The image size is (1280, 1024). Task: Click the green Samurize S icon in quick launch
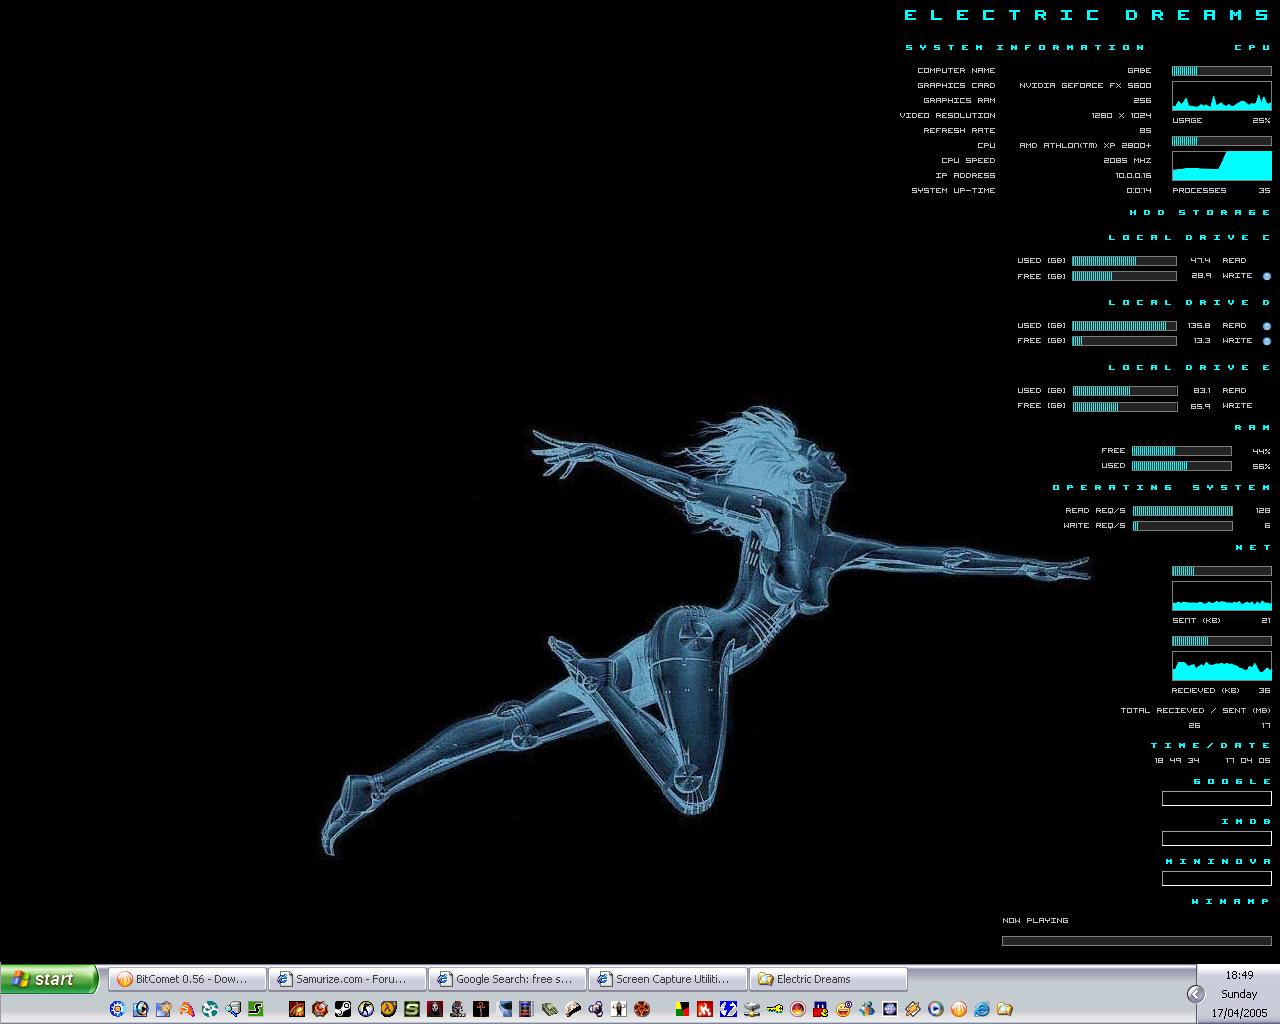pyautogui.click(x=255, y=1009)
